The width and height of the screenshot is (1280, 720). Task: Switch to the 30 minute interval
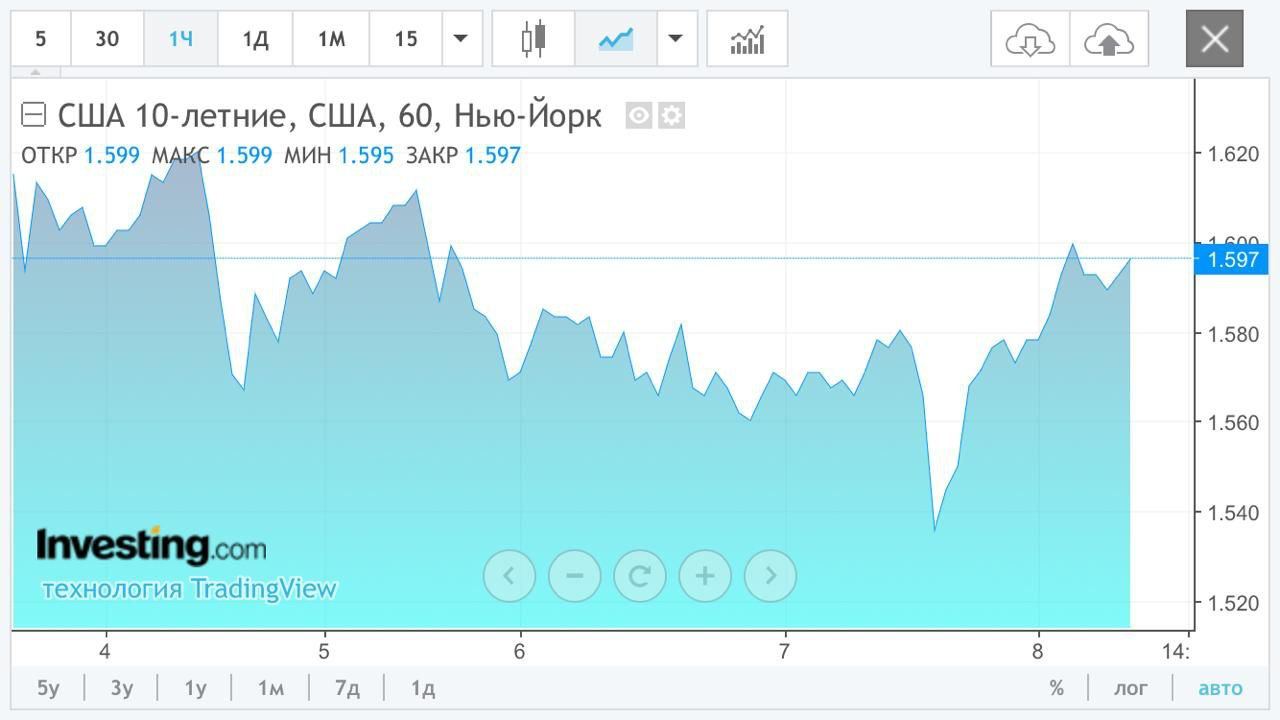[107, 39]
